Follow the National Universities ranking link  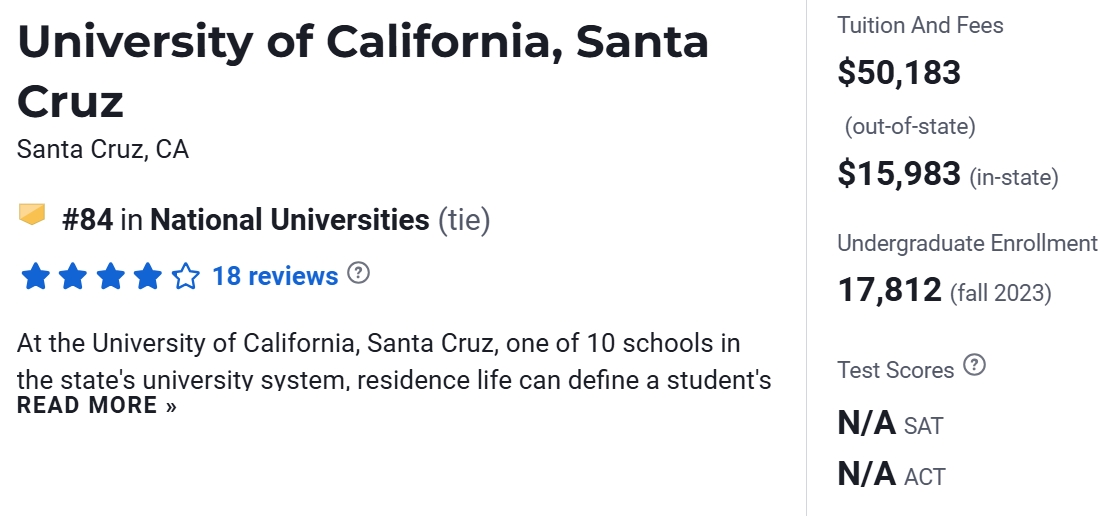(289, 220)
